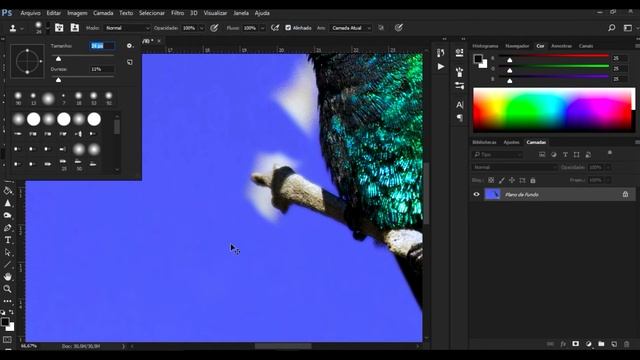The height and width of the screenshot is (360, 640).
Task: Open the Actions play-button panel icon
Action: 441,66
